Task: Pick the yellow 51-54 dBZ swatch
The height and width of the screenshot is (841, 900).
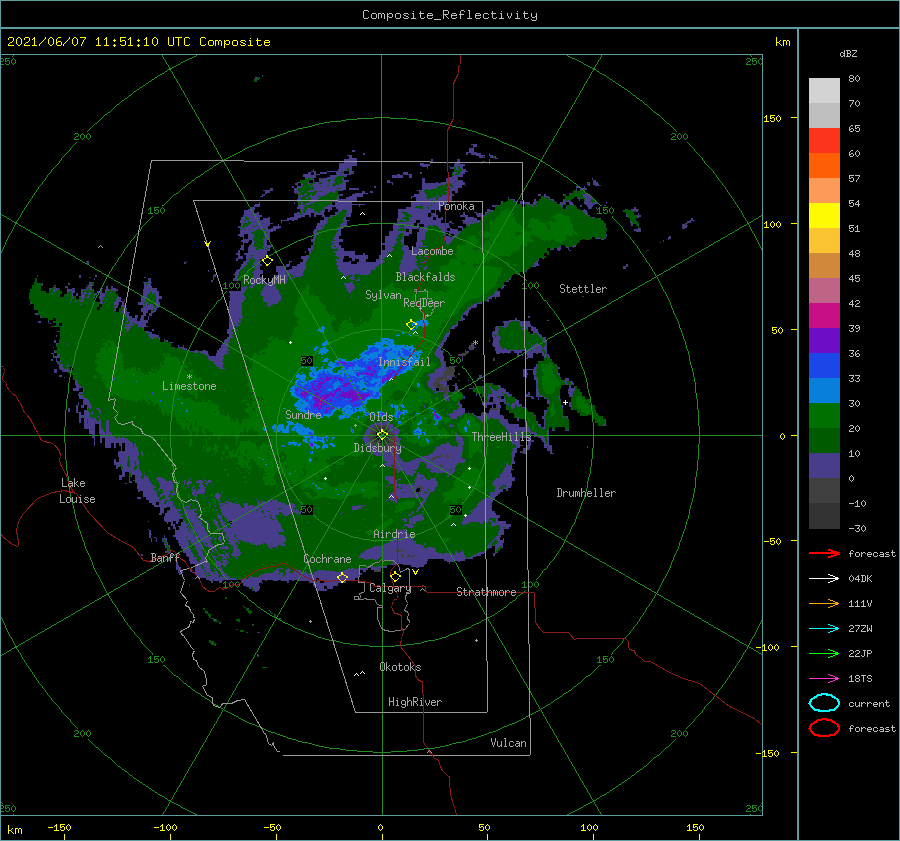Action: click(824, 216)
